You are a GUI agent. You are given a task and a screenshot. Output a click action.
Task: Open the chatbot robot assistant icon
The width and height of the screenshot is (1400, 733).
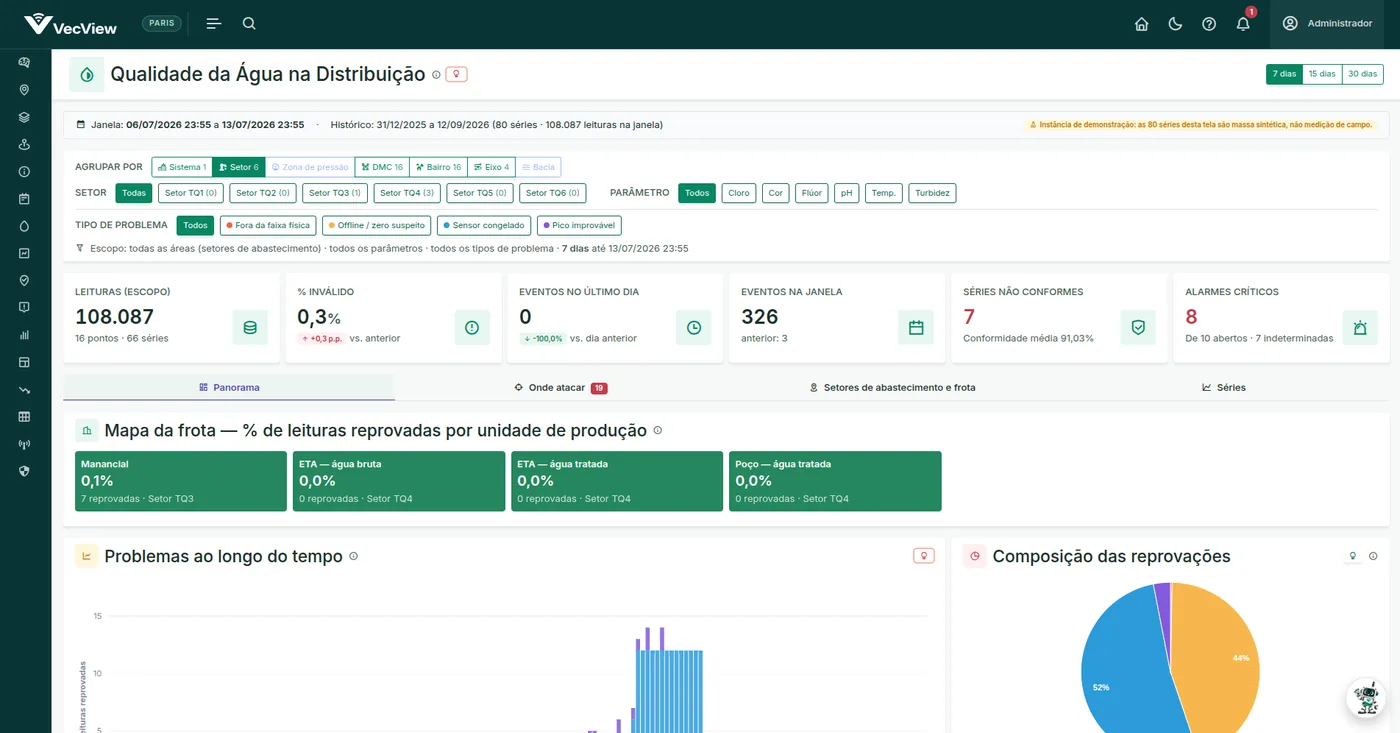(1366, 697)
